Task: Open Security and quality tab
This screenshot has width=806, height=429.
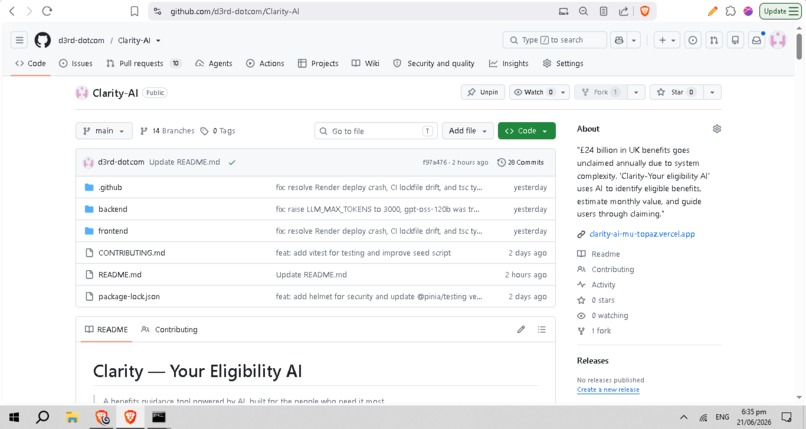Action: 434,64
